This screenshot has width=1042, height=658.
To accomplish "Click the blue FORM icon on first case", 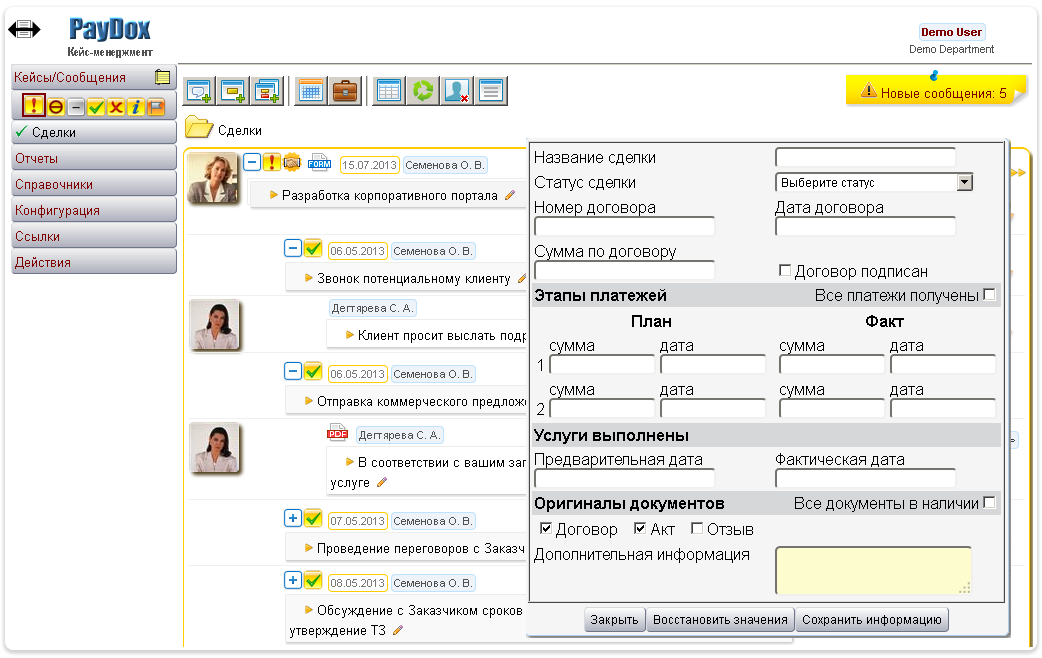I will (319, 163).
